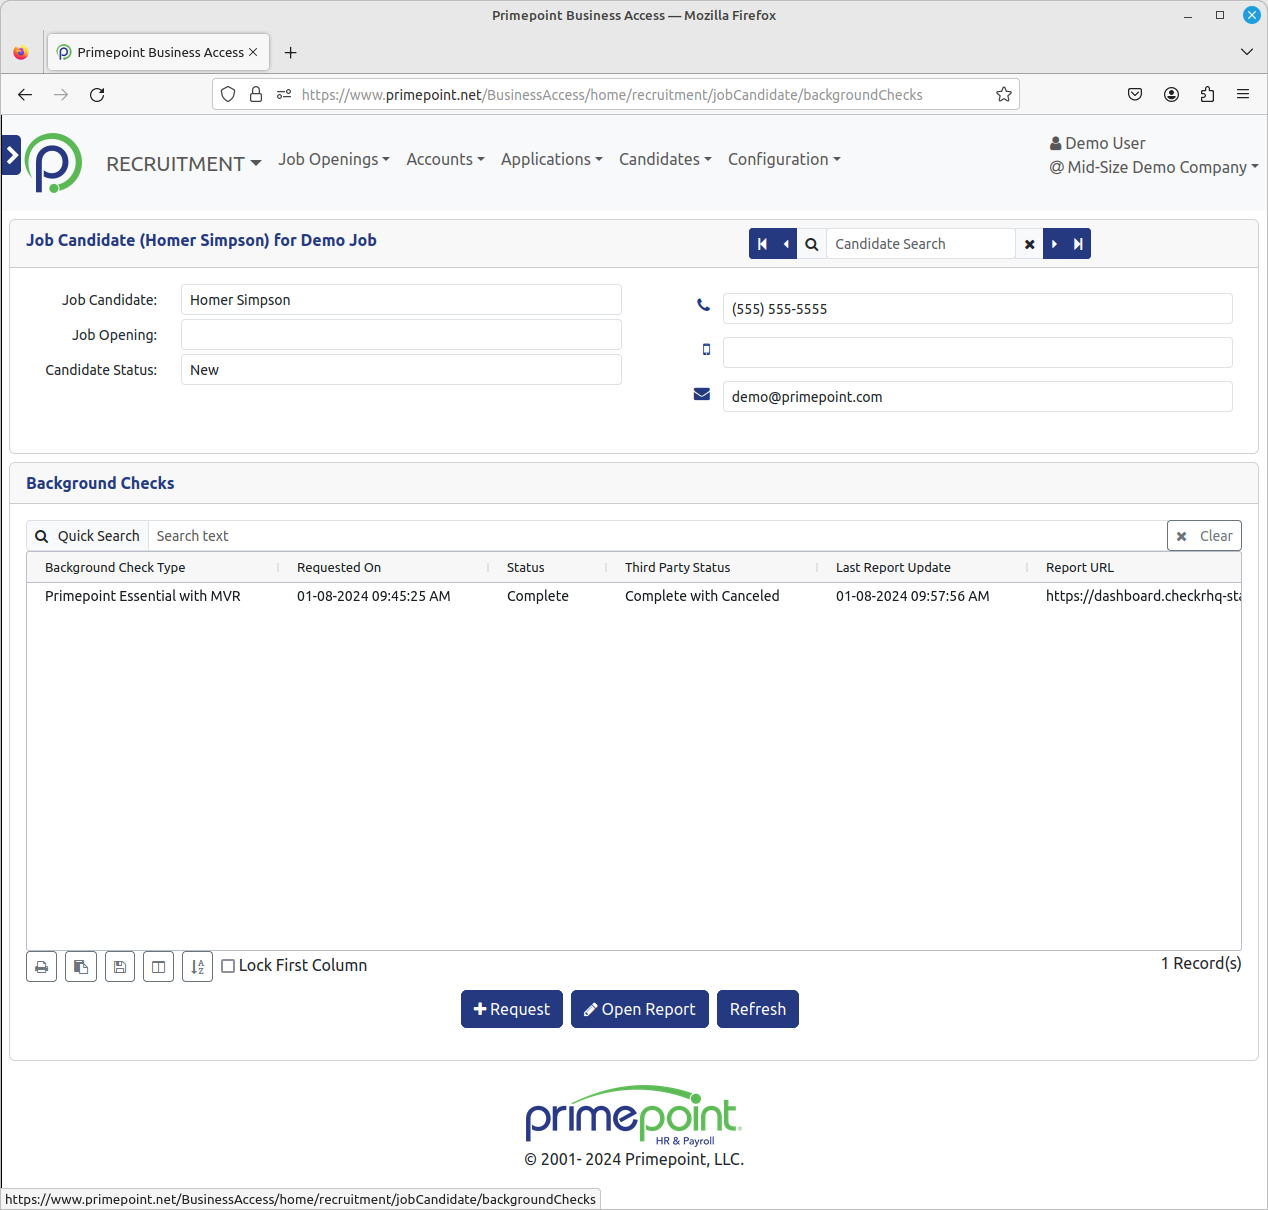Sort by Requested On column
Viewport: 1268px width, 1210px height.
click(x=339, y=567)
